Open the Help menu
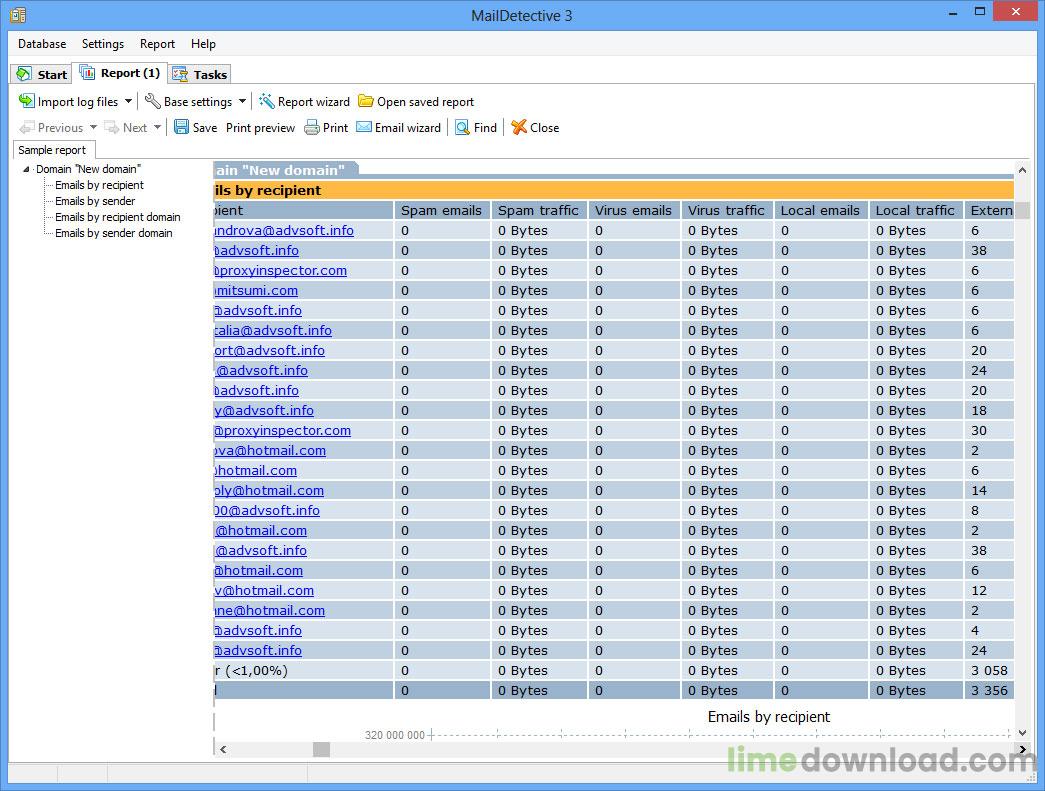This screenshot has height=791, width=1045. click(203, 44)
